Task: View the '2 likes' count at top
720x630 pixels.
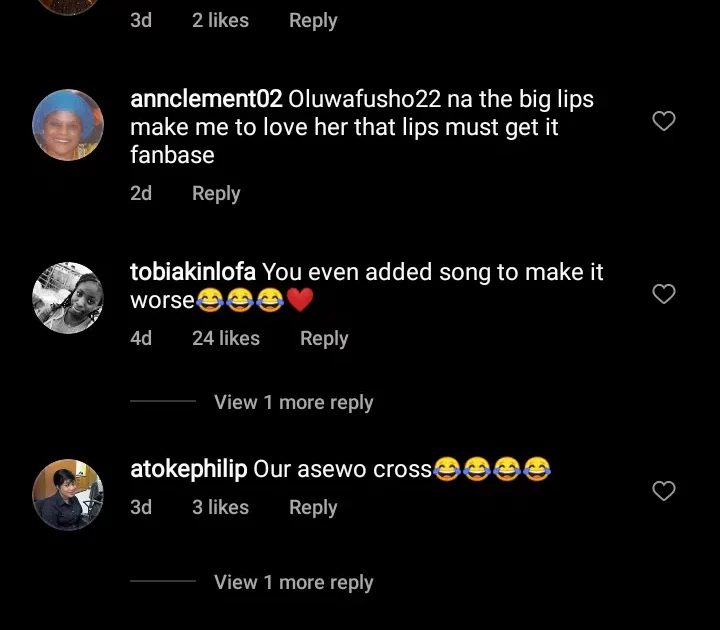Action: coord(220,20)
